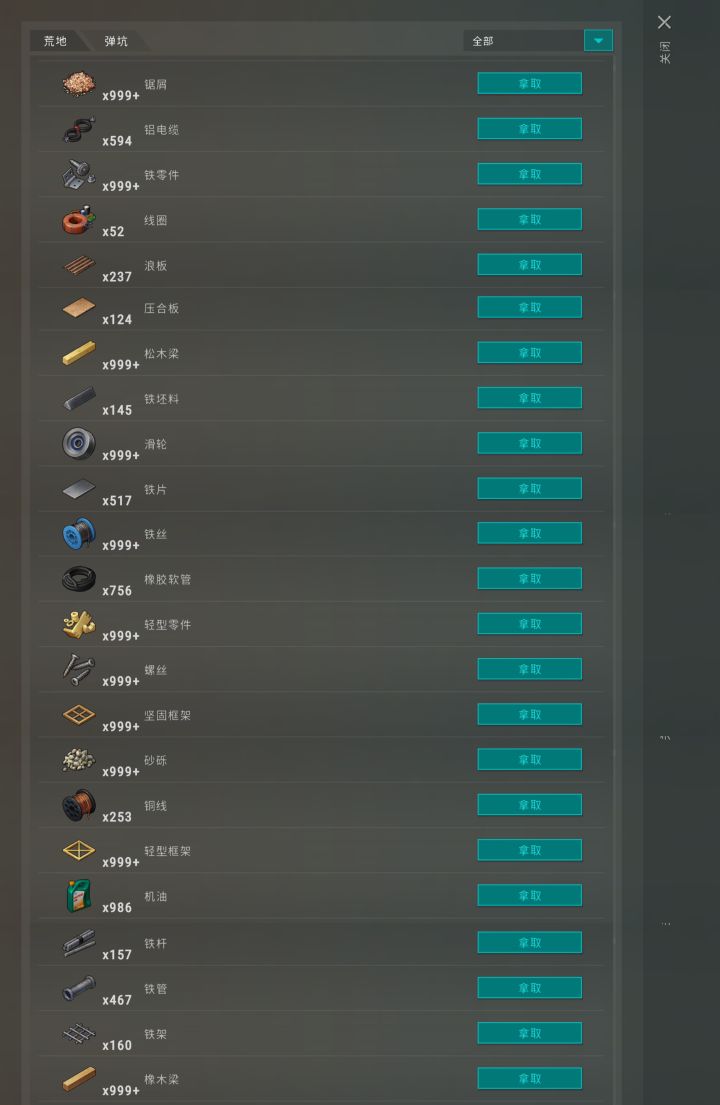Select the aluminum cable (铝电缆) icon
This screenshot has width=720, height=1105.
click(x=78, y=129)
